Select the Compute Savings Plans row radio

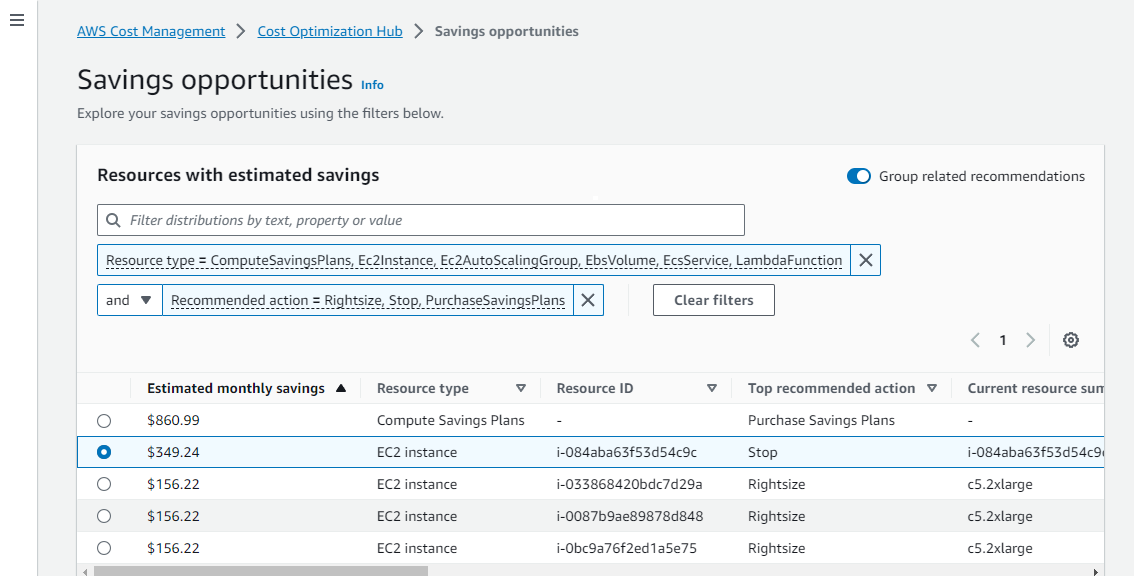[x=104, y=420]
